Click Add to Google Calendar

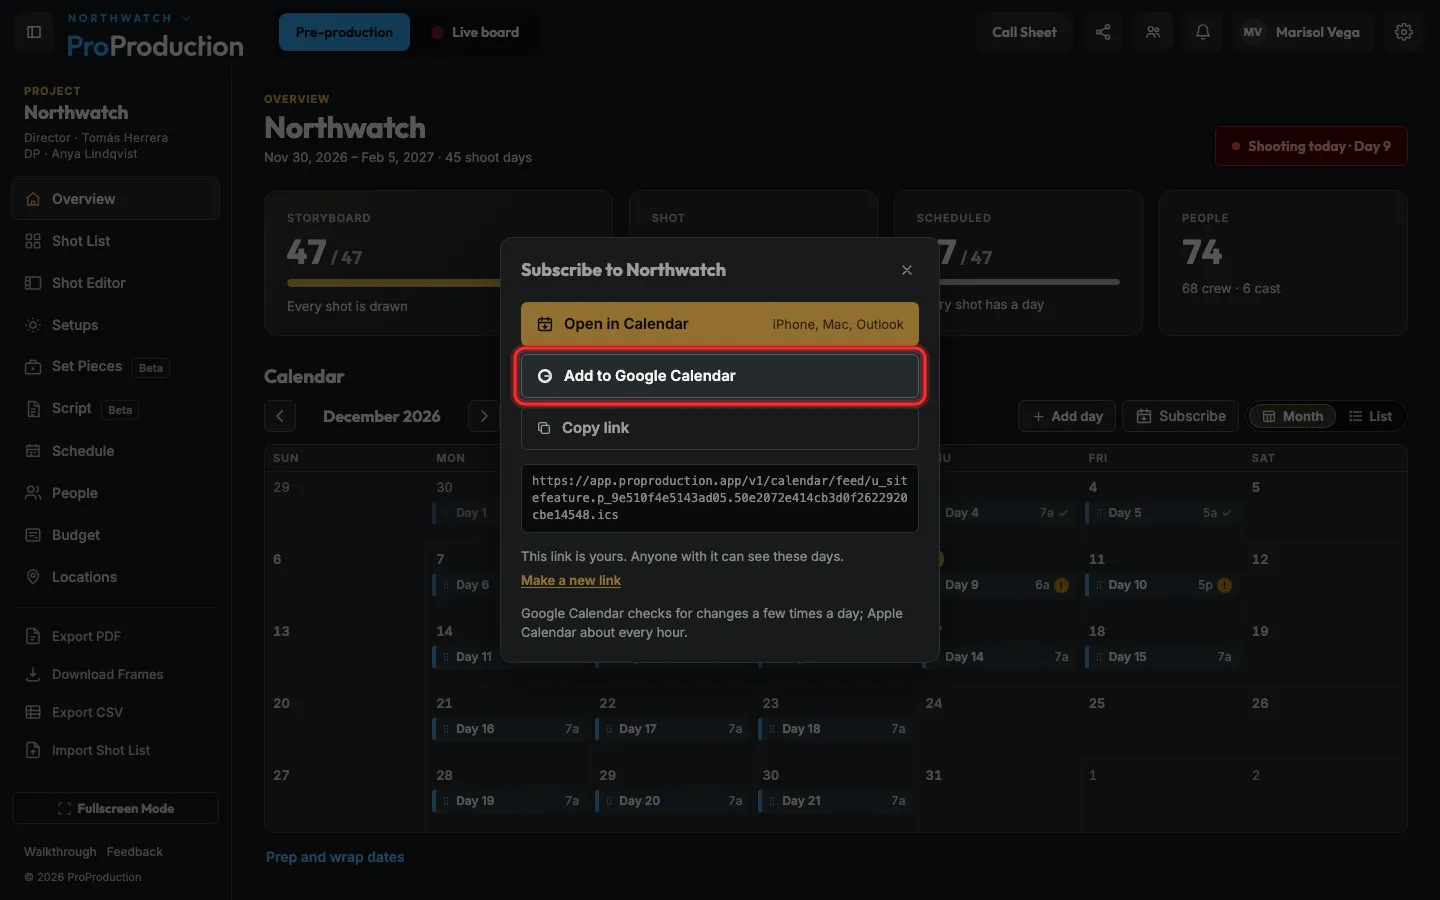(720, 376)
